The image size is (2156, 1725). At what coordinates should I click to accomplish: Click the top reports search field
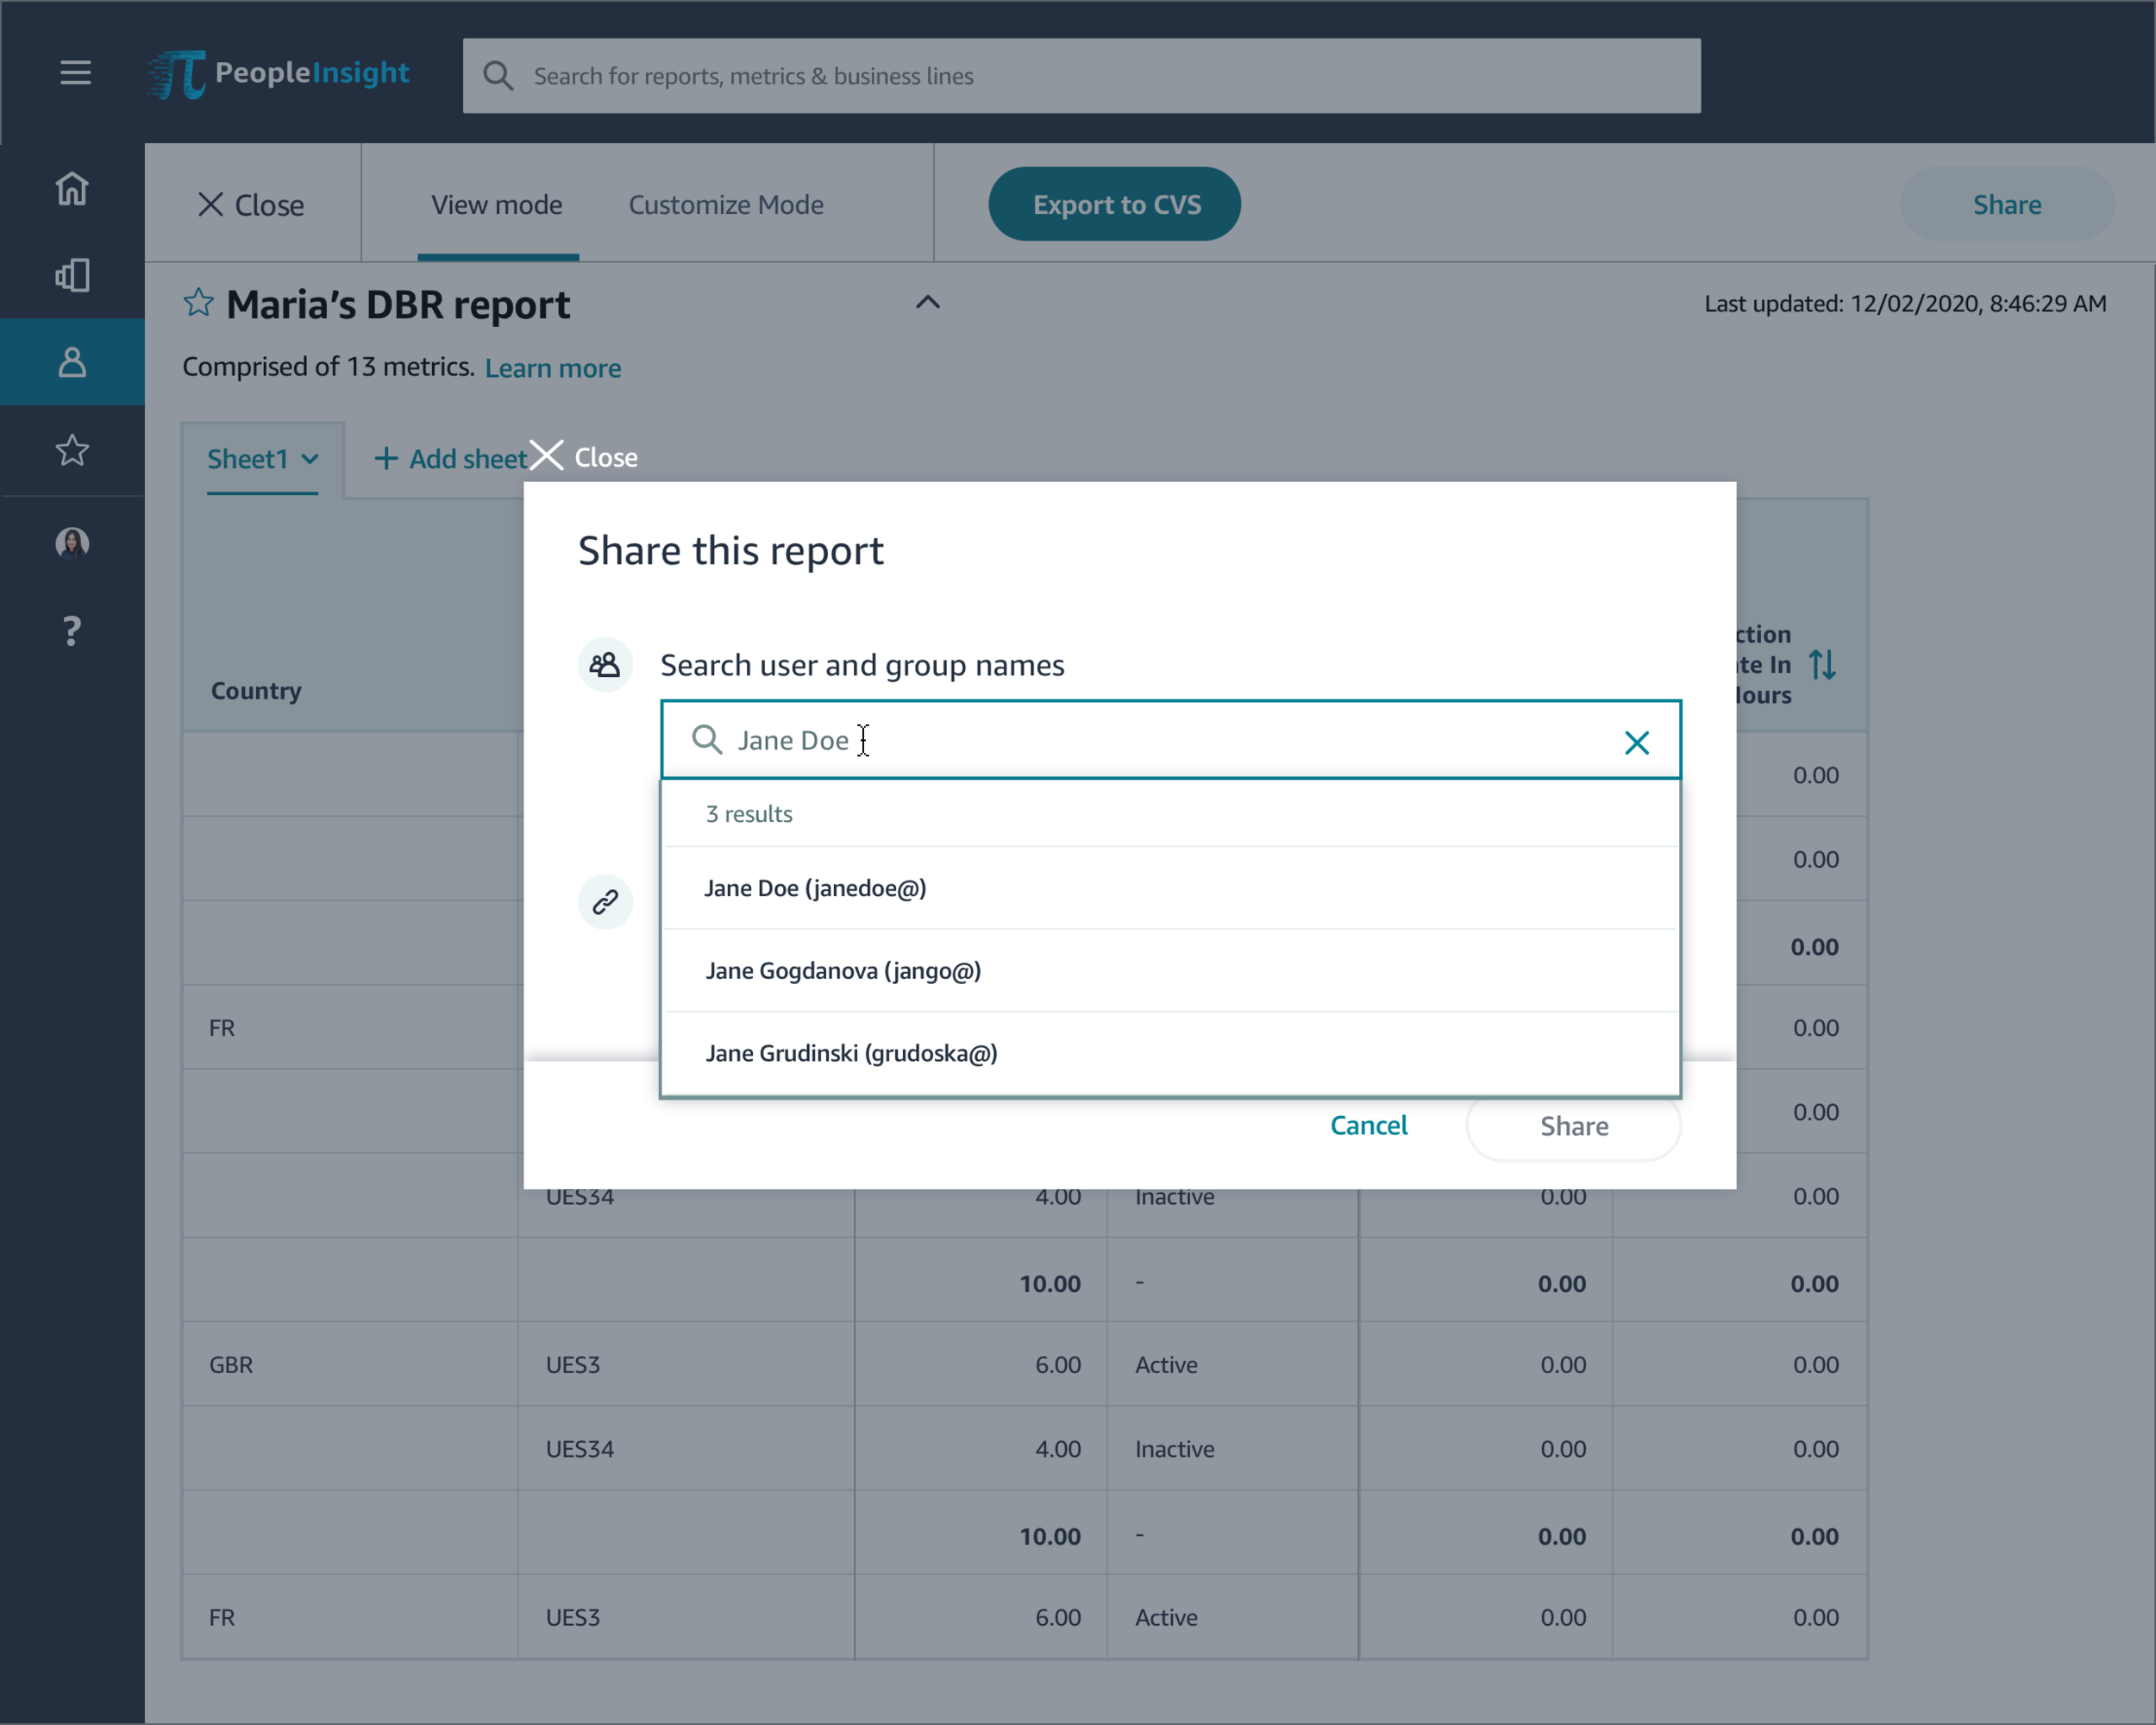pos(1081,76)
